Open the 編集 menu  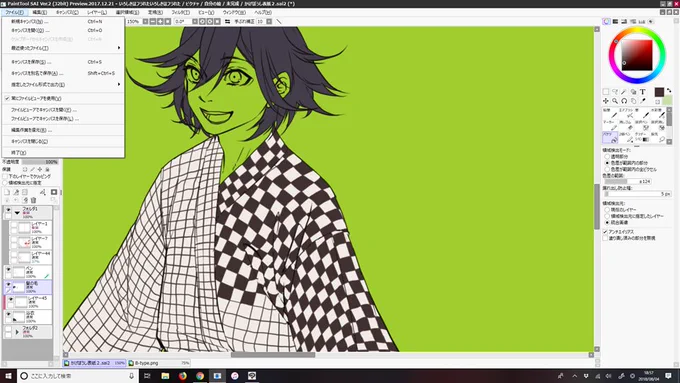point(39,13)
